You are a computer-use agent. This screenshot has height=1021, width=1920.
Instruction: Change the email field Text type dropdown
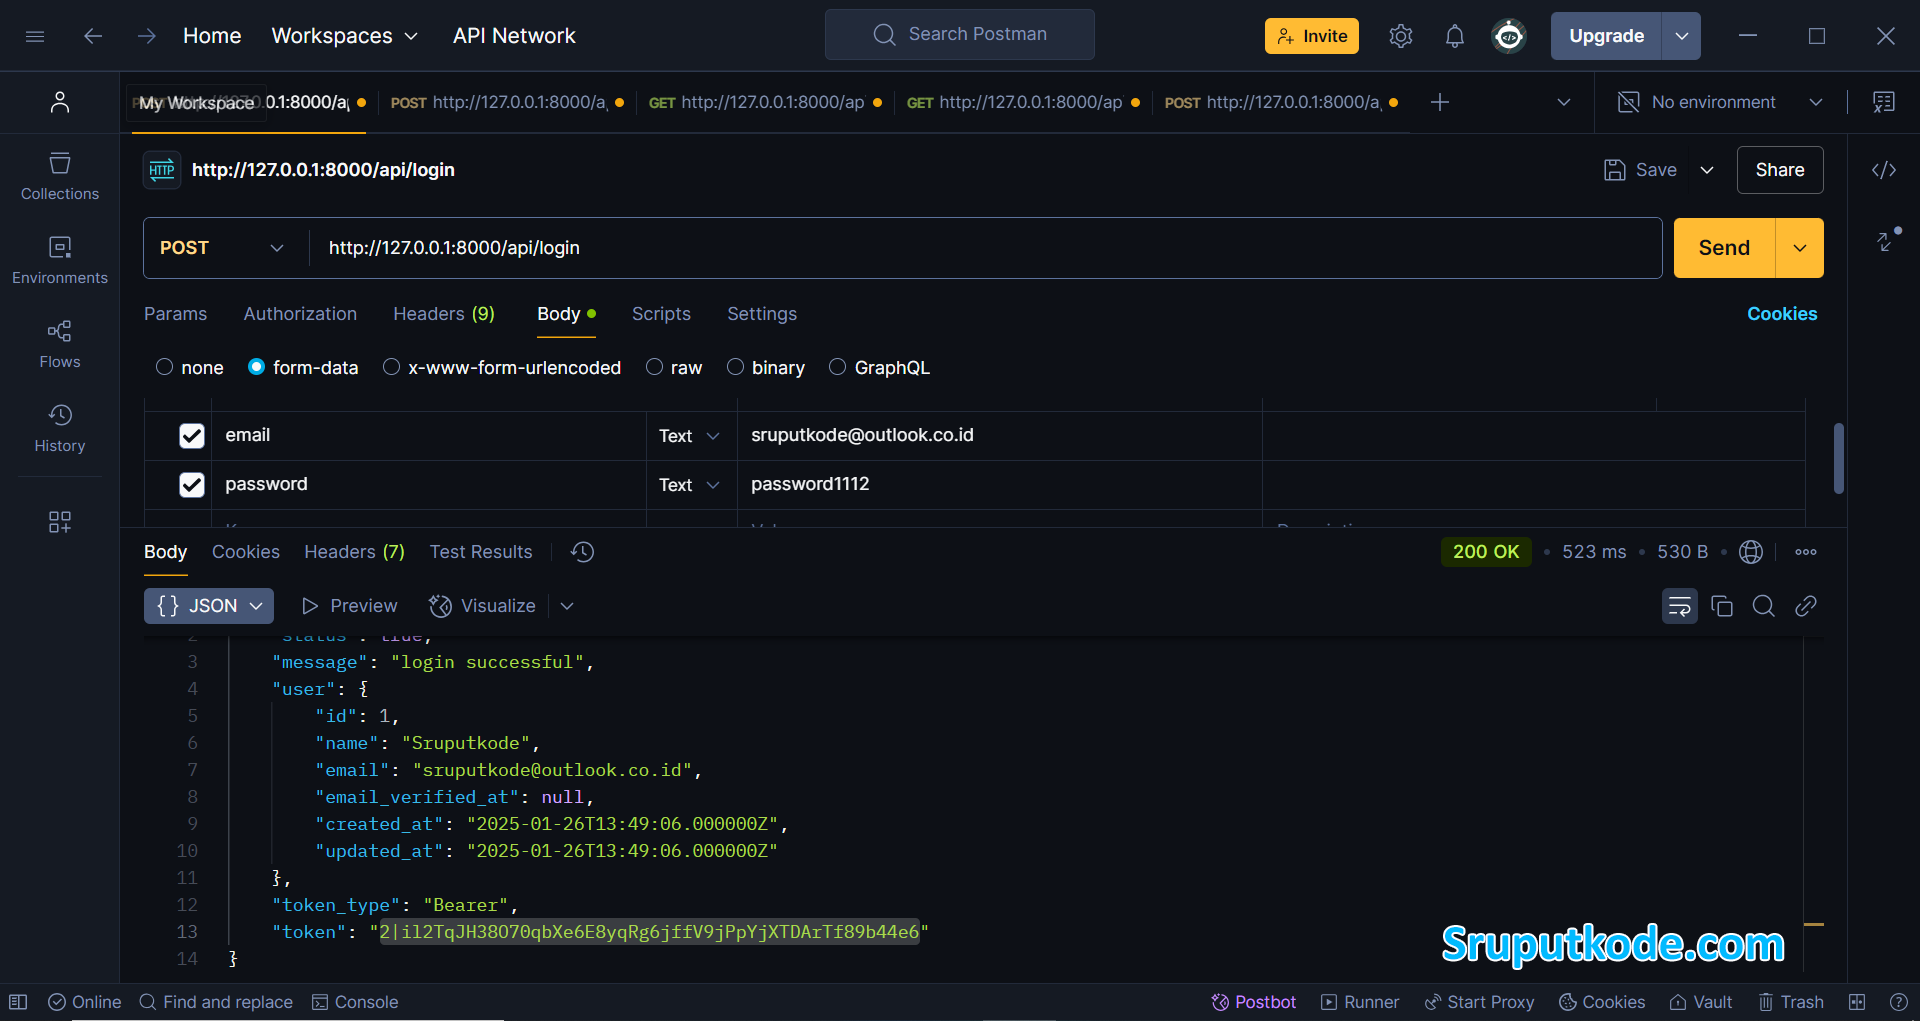click(689, 436)
